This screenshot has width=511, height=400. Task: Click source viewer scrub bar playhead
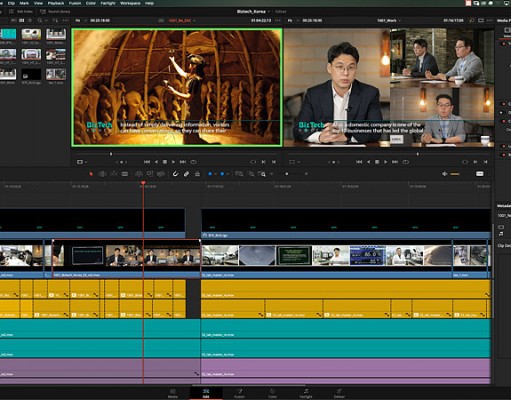[x=111, y=154]
